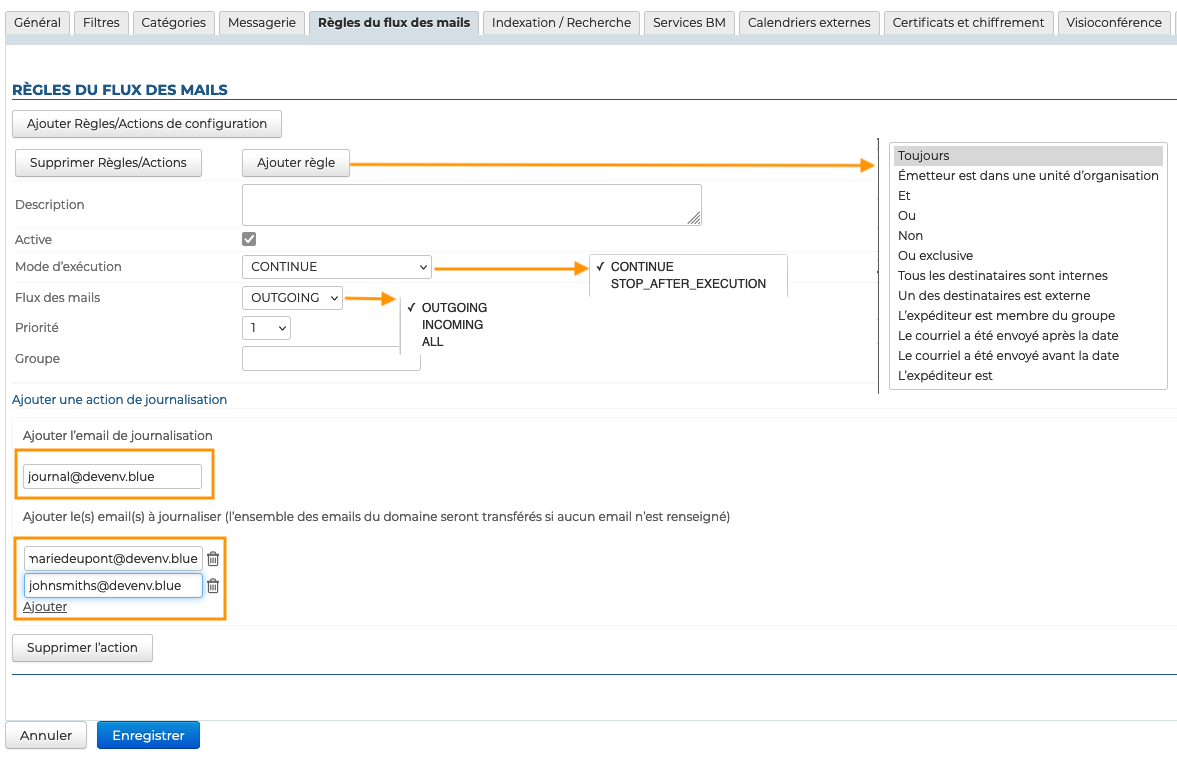
Task: Open the Priorité dropdown
Action: coord(266,328)
